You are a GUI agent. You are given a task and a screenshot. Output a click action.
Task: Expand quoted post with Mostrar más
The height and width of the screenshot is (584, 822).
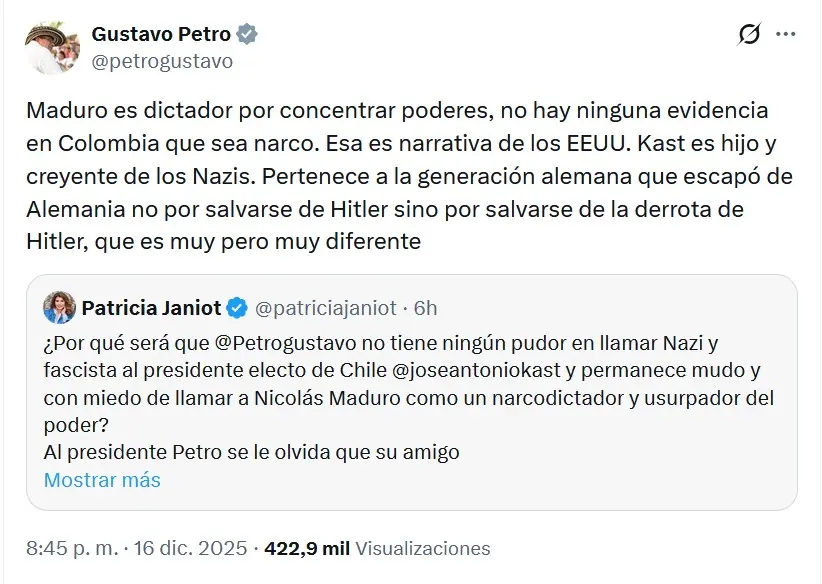click(x=102, y=480)
